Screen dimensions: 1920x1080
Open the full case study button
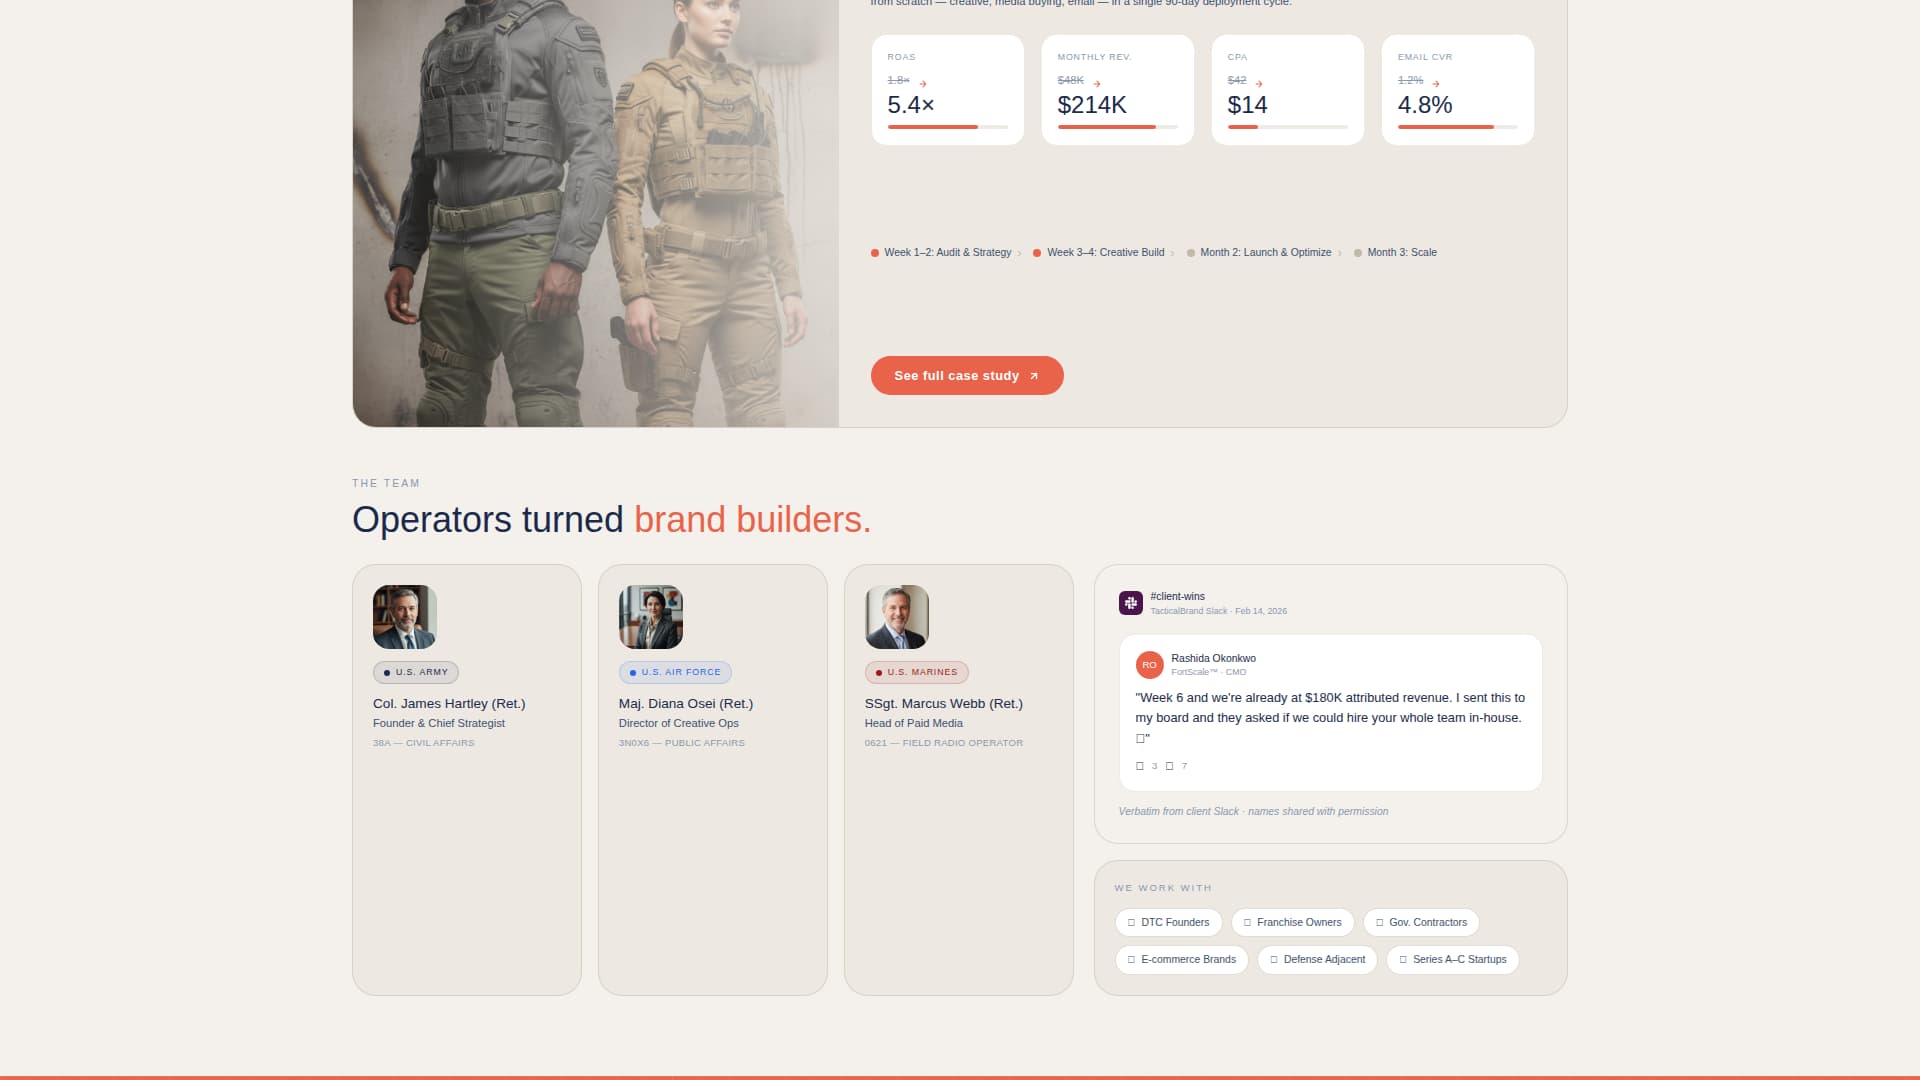tap(967, 376)
